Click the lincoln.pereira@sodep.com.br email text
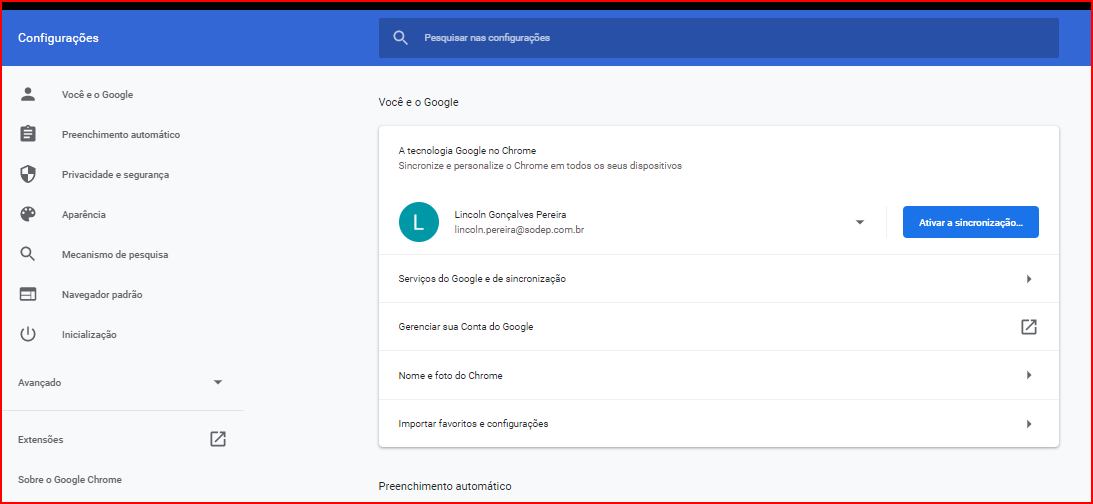 [x=519, y=229]
